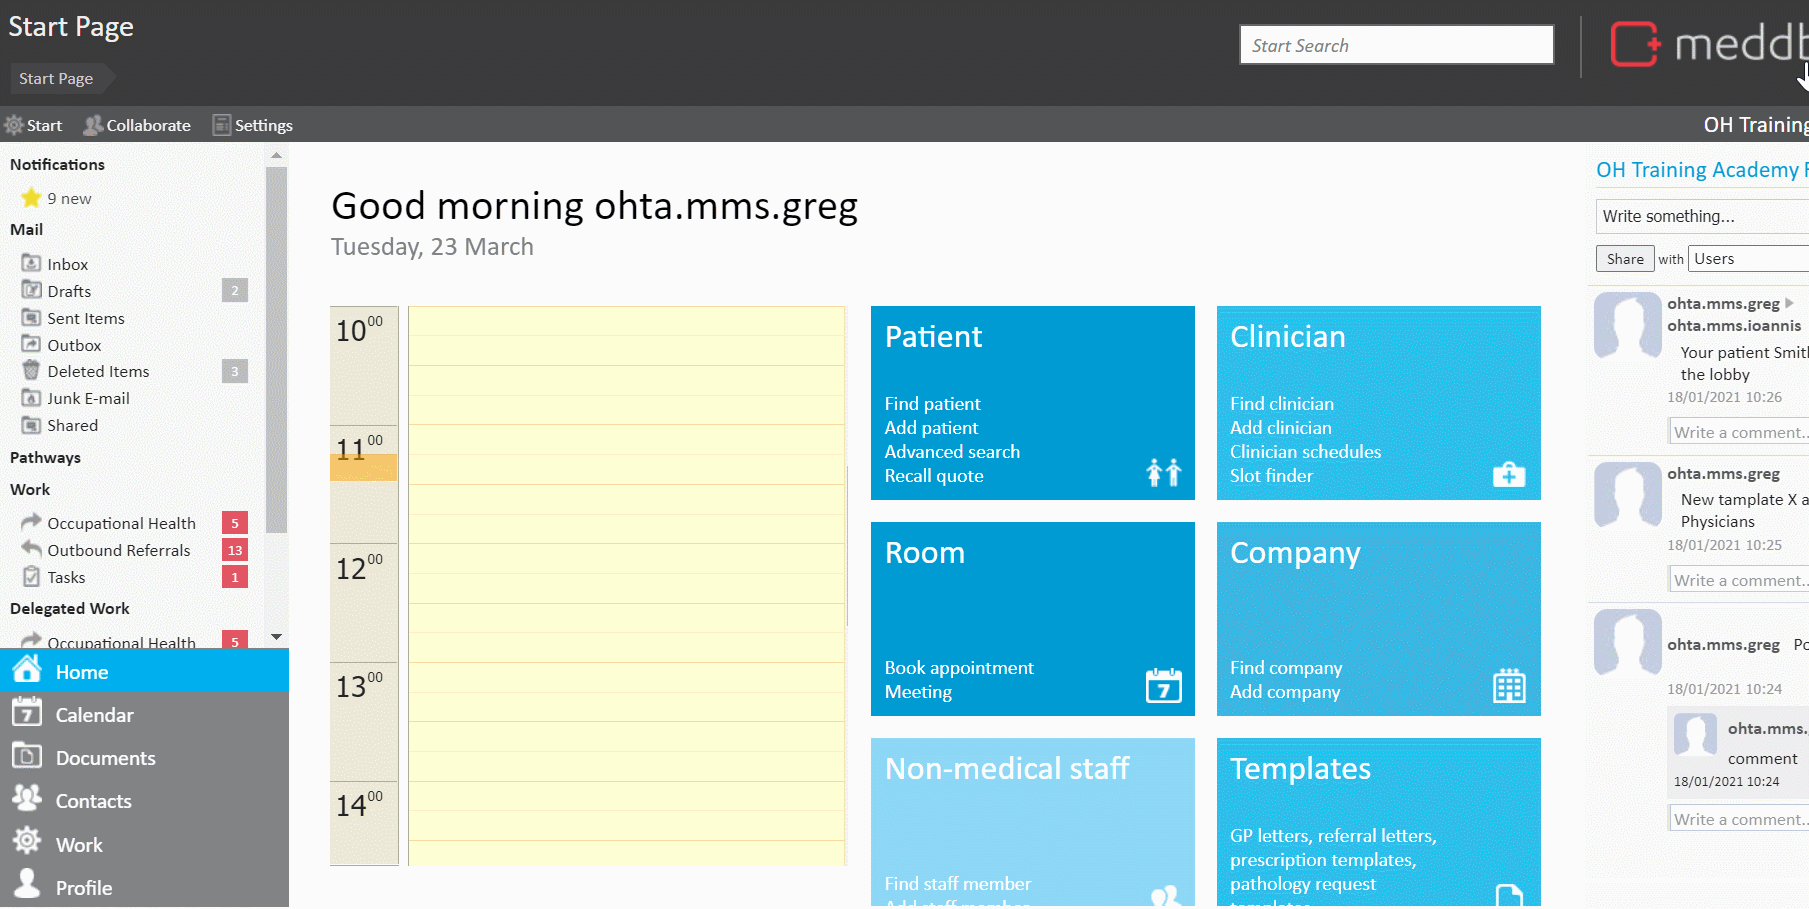Click the Share button

[x=1625, y=259]
